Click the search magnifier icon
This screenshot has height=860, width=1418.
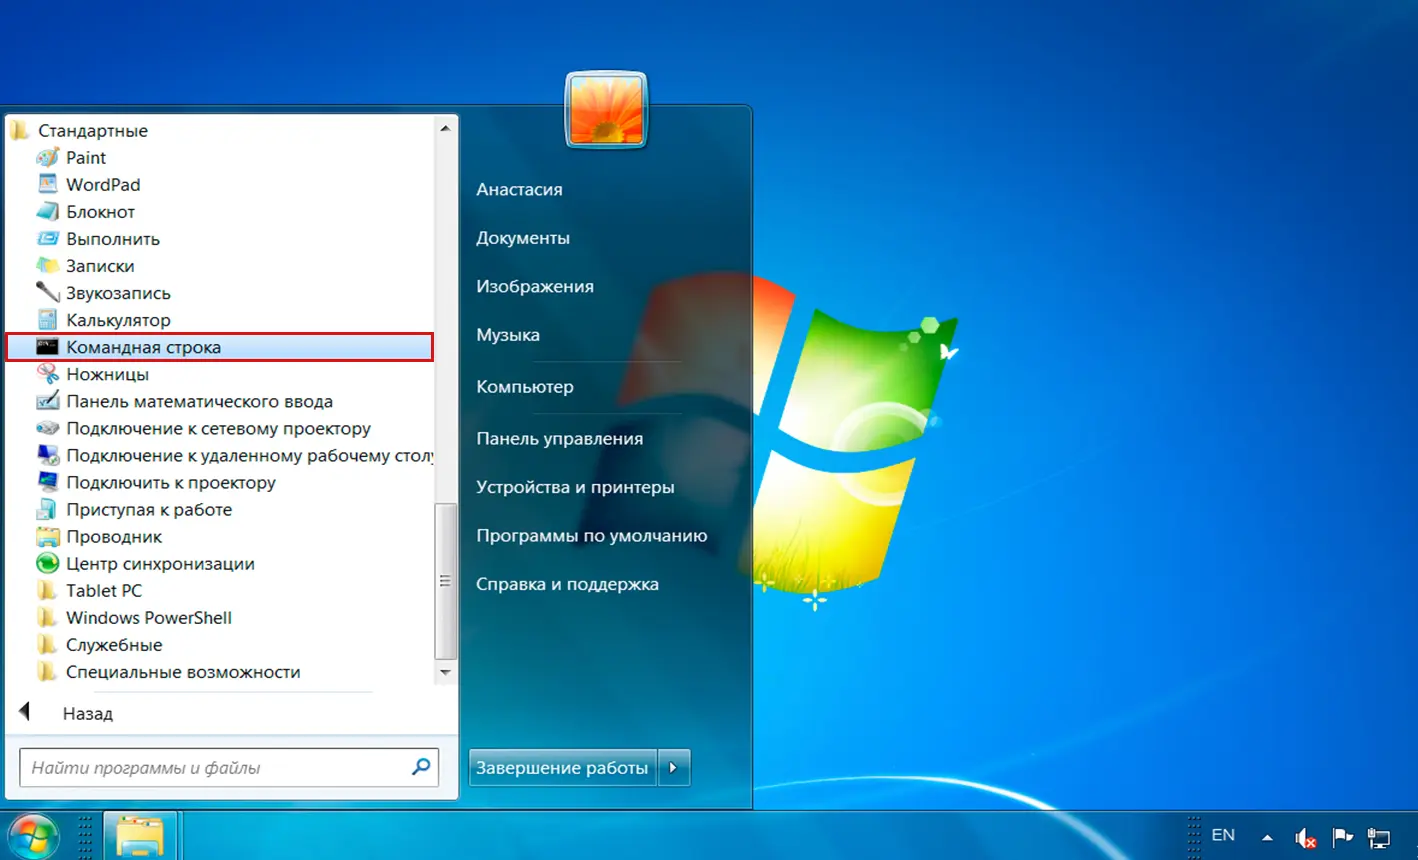[x=421, y=767]
